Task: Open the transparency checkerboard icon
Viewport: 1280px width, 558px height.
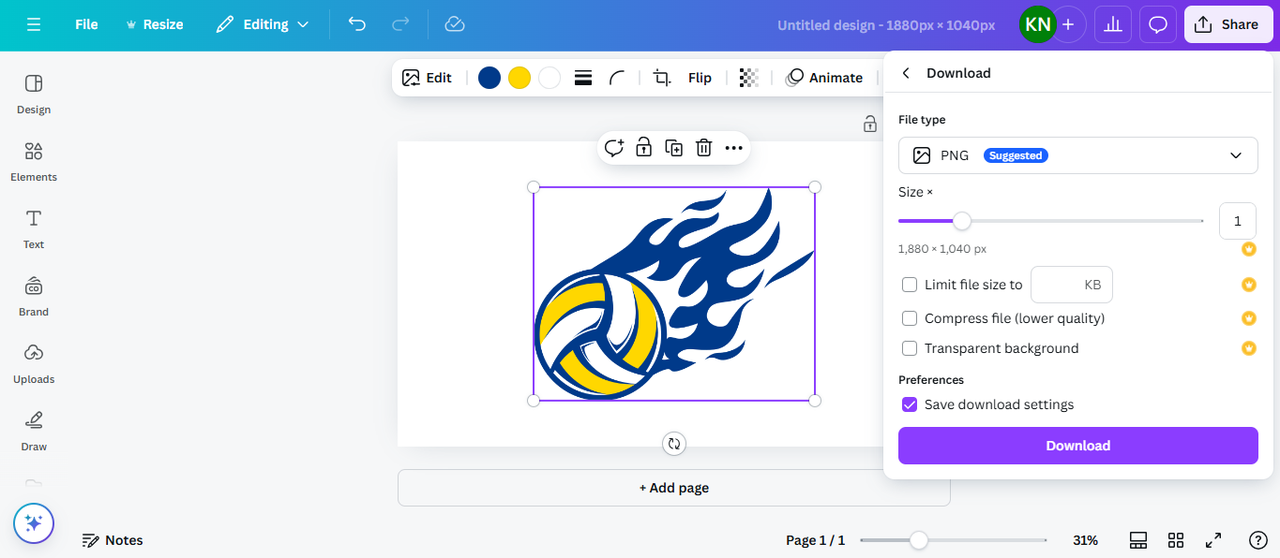Action: pos(748,78)
